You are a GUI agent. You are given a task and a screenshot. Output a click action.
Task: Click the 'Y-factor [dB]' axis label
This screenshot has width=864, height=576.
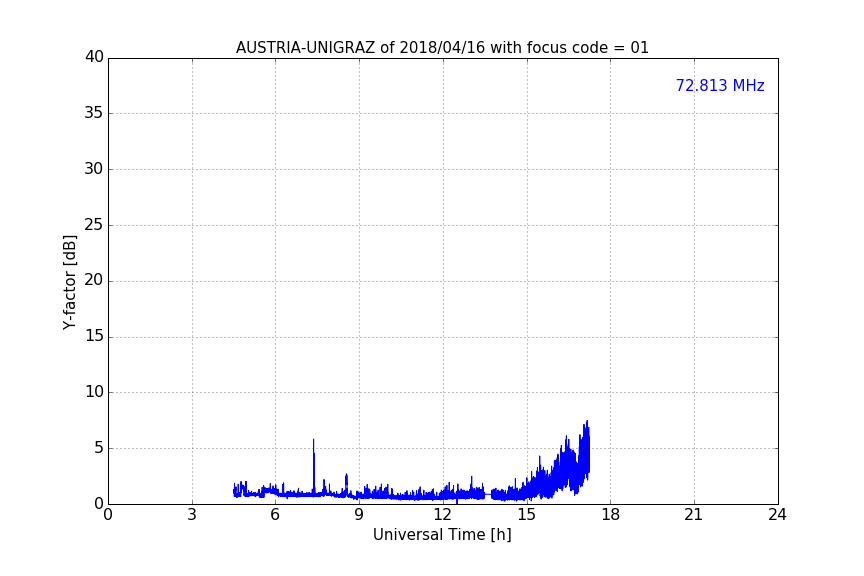(x=69, y=282)
